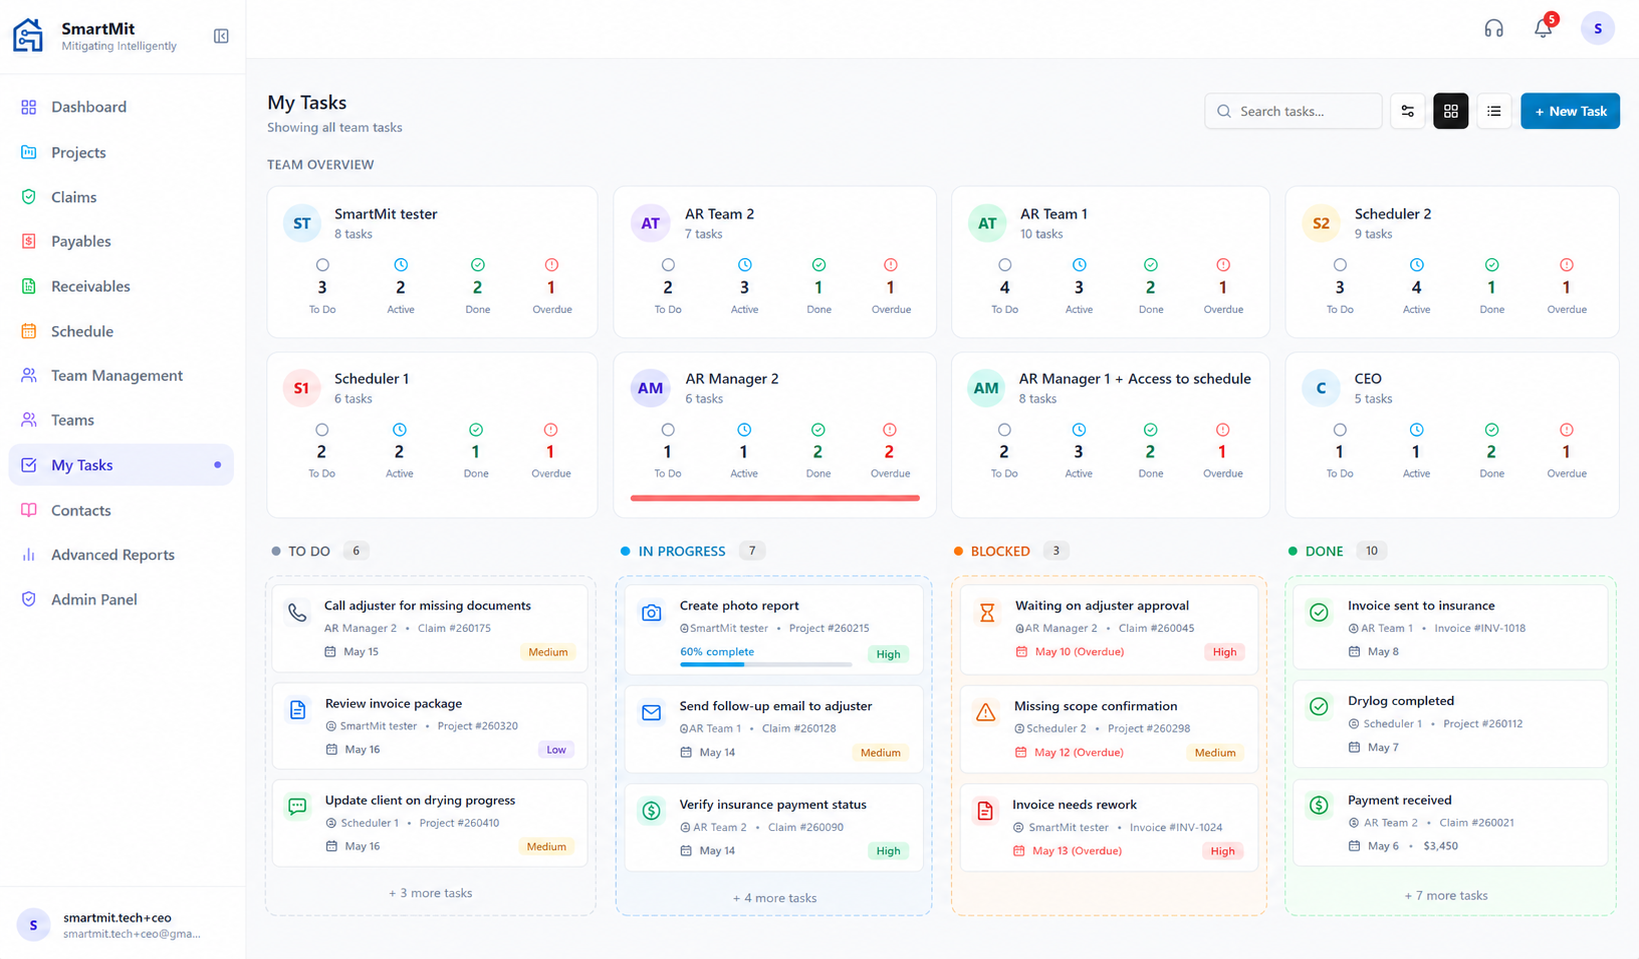Open Call adjuster for missing documents task
Screen dimensions: 1639x959
[x=430, y=628]
